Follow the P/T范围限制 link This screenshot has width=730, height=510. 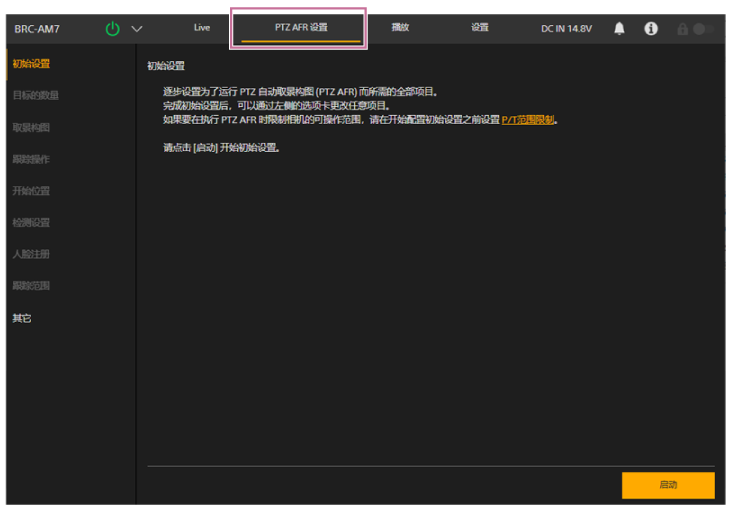528,120
